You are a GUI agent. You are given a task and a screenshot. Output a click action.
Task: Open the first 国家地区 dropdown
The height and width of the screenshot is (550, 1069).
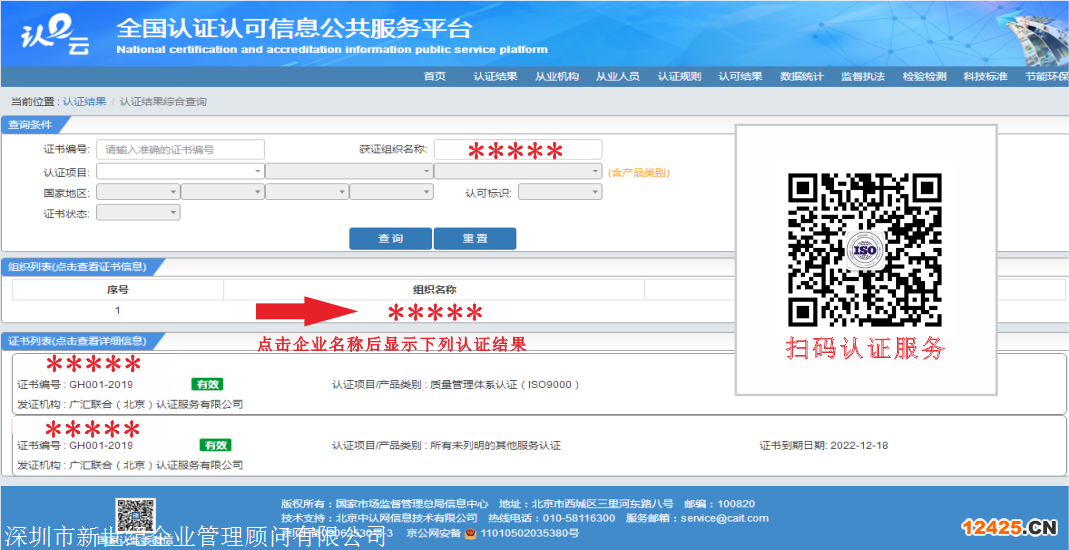(x=138, y=193)
